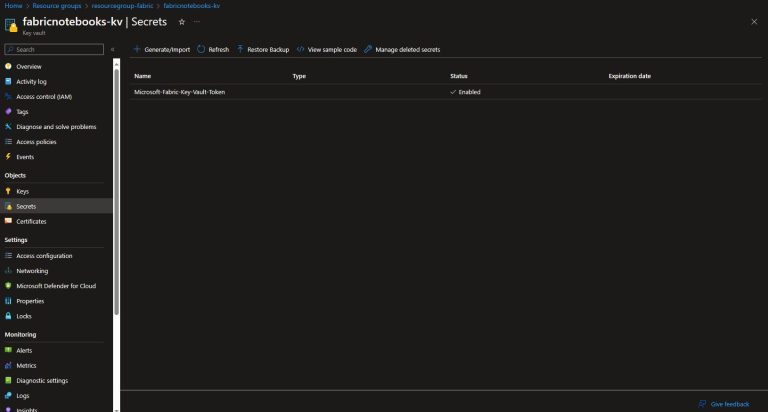Screen dimensions: 768x412
Task: Open the Resource groups breadcrumb link
Action: [x=57, y=6]
